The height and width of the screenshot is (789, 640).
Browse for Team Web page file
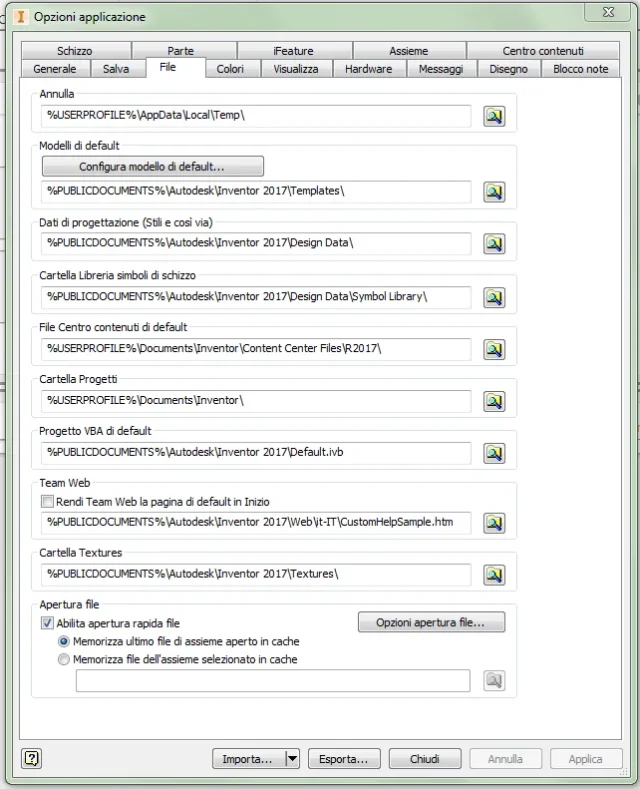click(x=494, y=523)
